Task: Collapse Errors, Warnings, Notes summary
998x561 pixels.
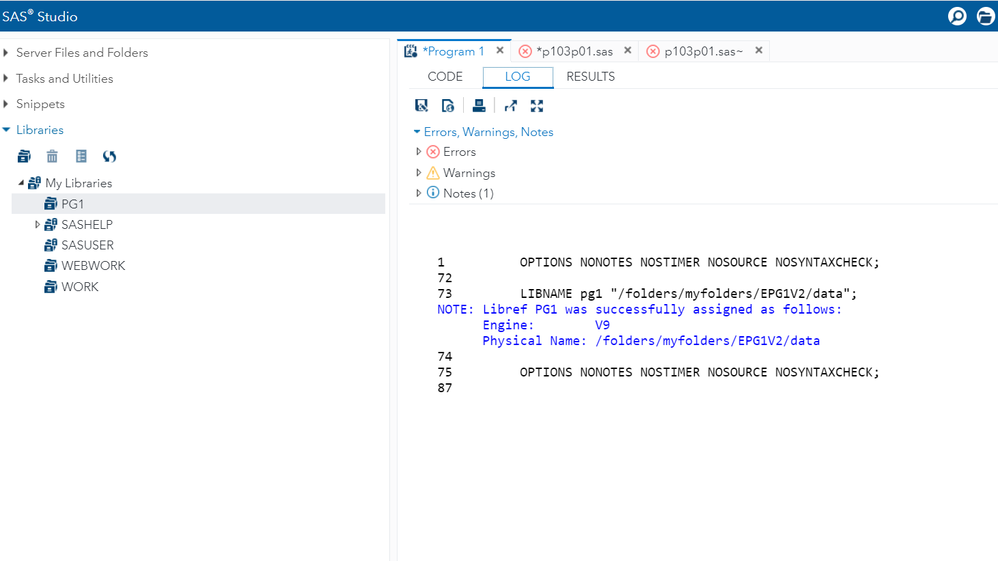Action: [x=417, y=132]
